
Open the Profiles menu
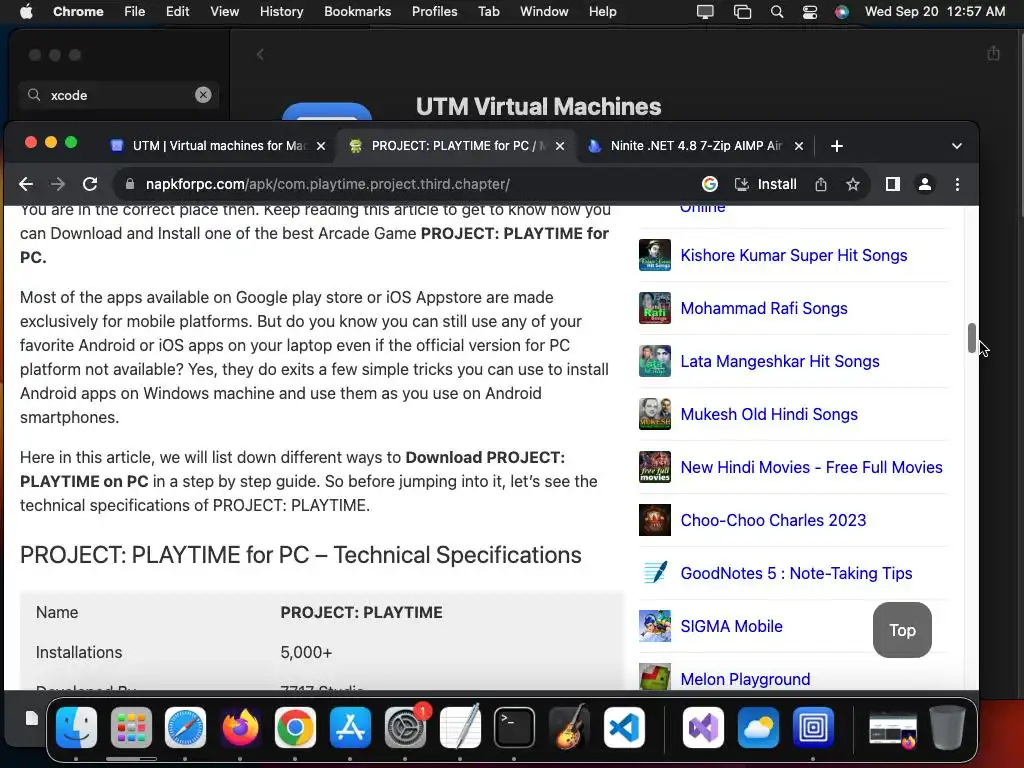(x=434, y=12)
